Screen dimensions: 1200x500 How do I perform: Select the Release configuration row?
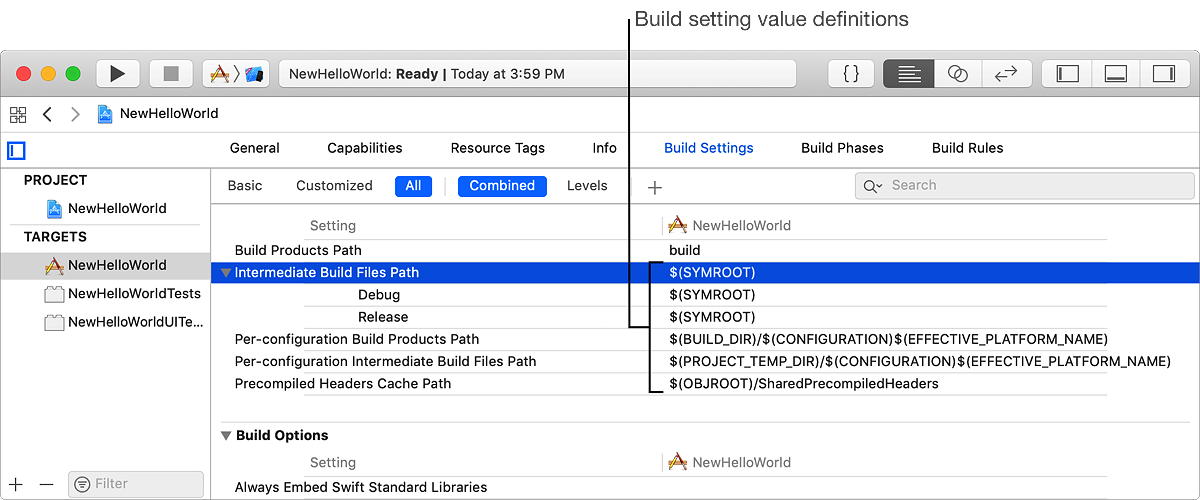[x=383, y=317]
